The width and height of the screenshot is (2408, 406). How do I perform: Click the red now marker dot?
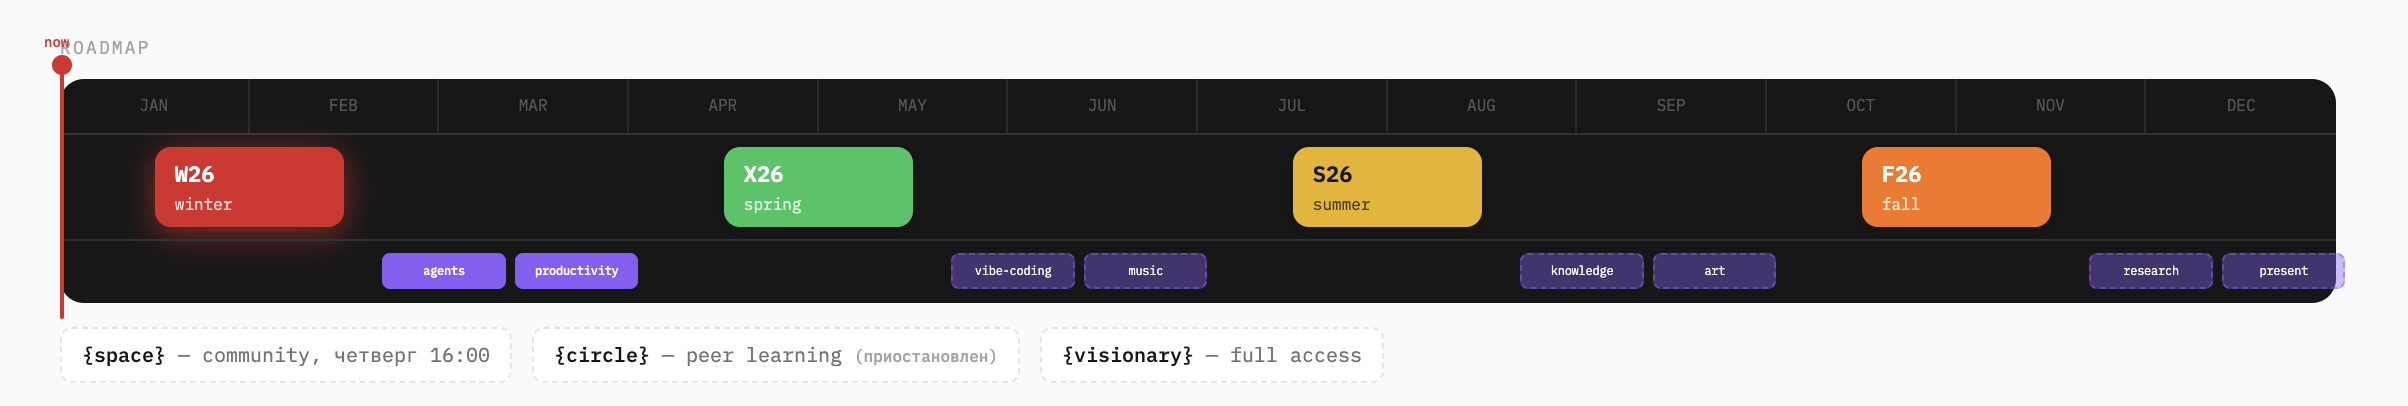click(x=62, y=66)
